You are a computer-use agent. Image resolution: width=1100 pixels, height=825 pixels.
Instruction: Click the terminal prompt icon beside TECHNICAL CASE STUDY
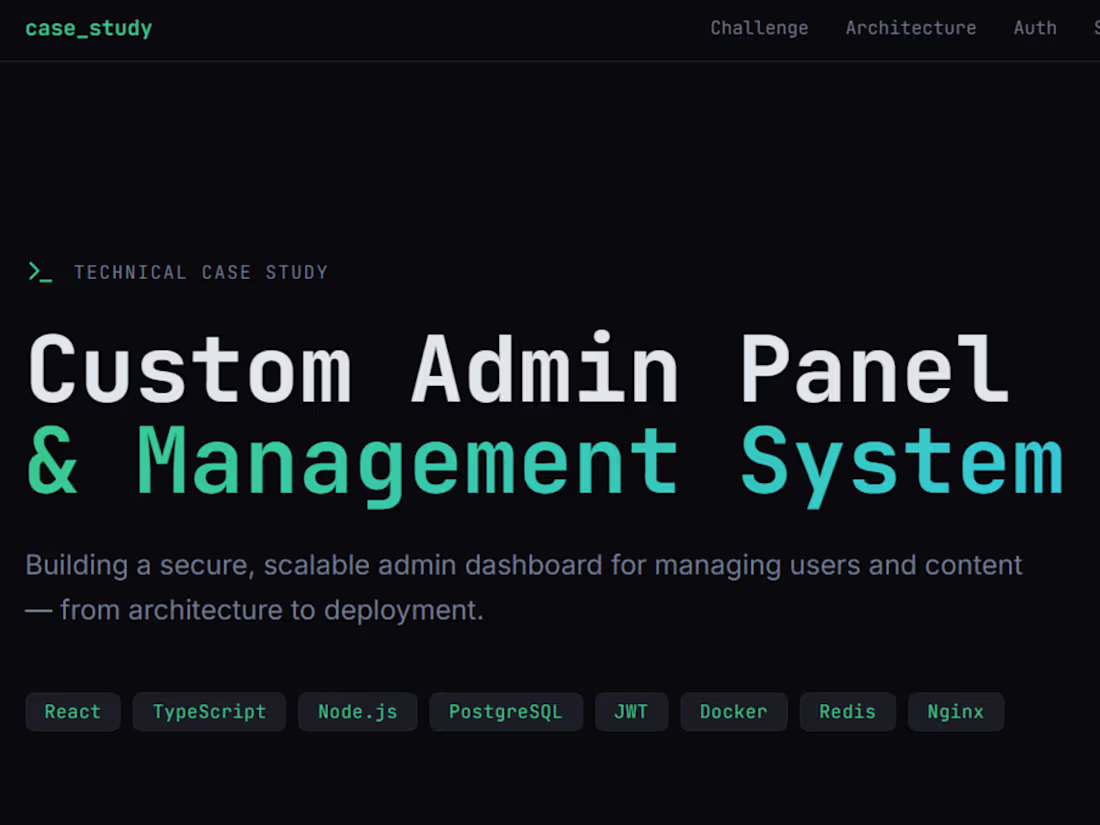pyautogui.click(x=40, y=270)
